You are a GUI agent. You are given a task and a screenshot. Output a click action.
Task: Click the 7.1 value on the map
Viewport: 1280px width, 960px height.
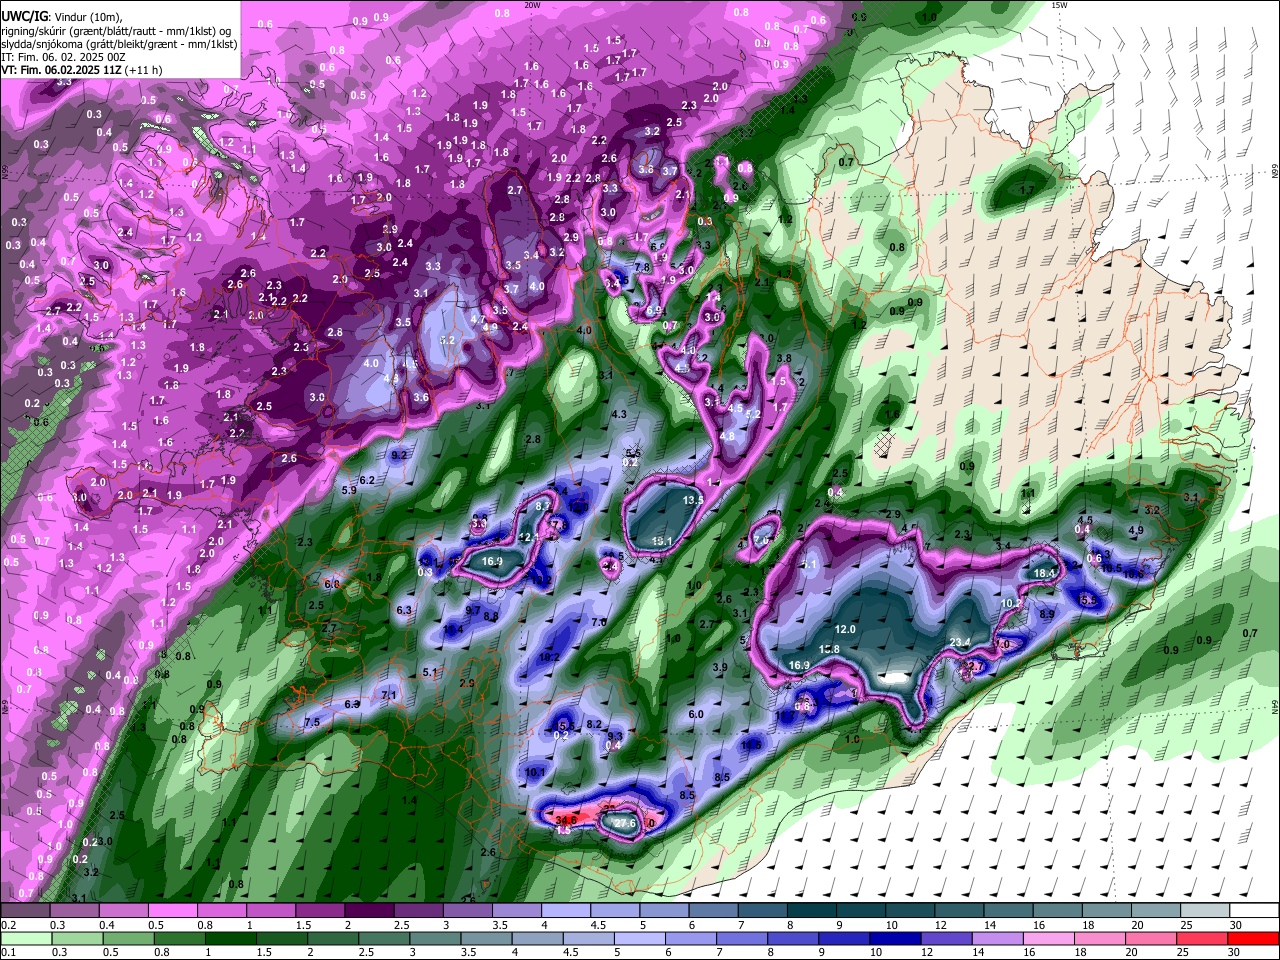(389, 695)
